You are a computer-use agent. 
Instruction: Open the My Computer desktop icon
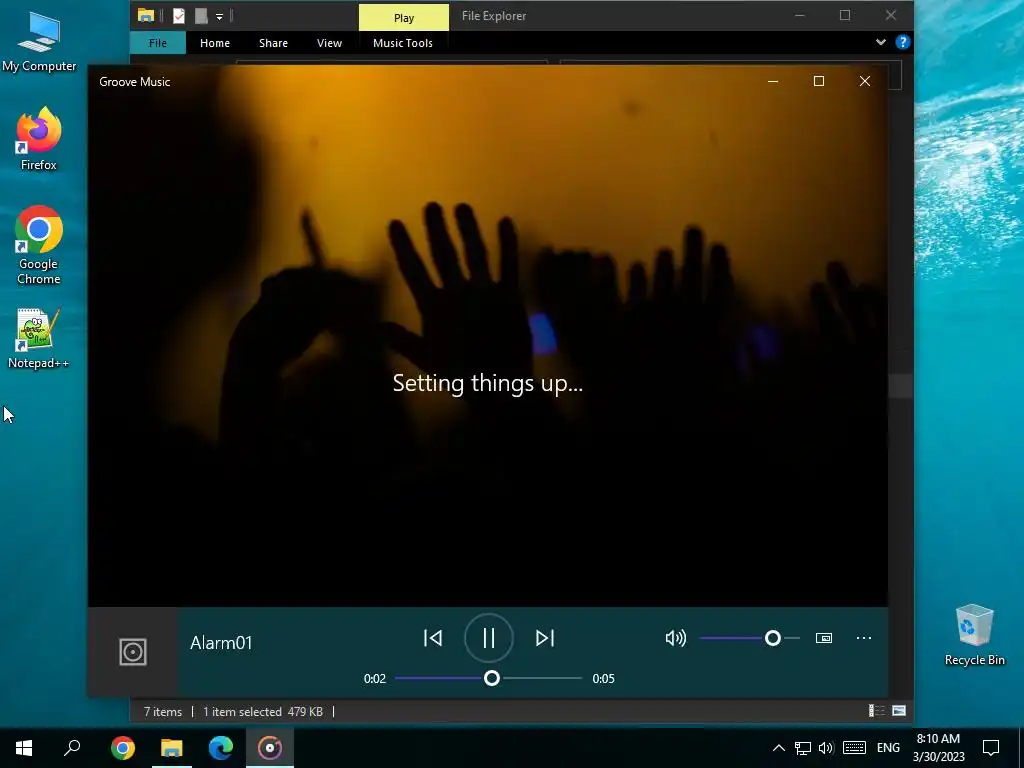pyautogui.click(x=39, y=41)
